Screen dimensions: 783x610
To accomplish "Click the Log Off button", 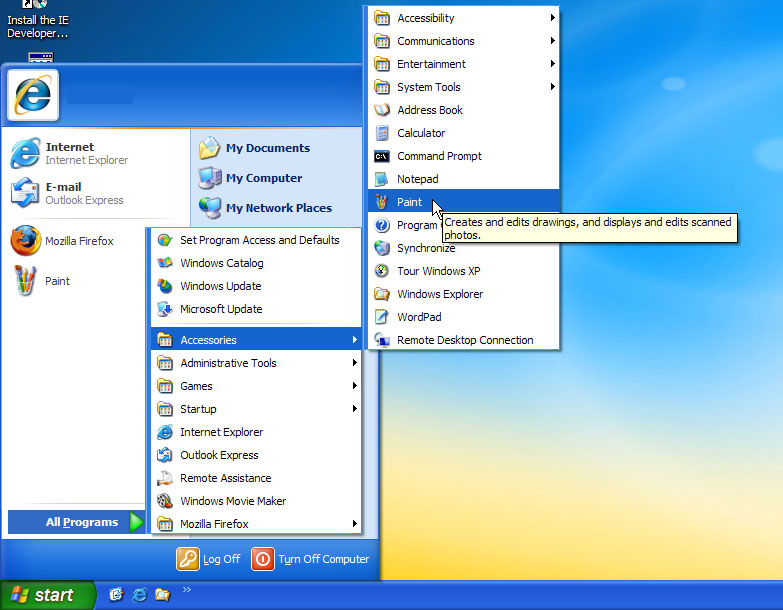I will [208, 559].
